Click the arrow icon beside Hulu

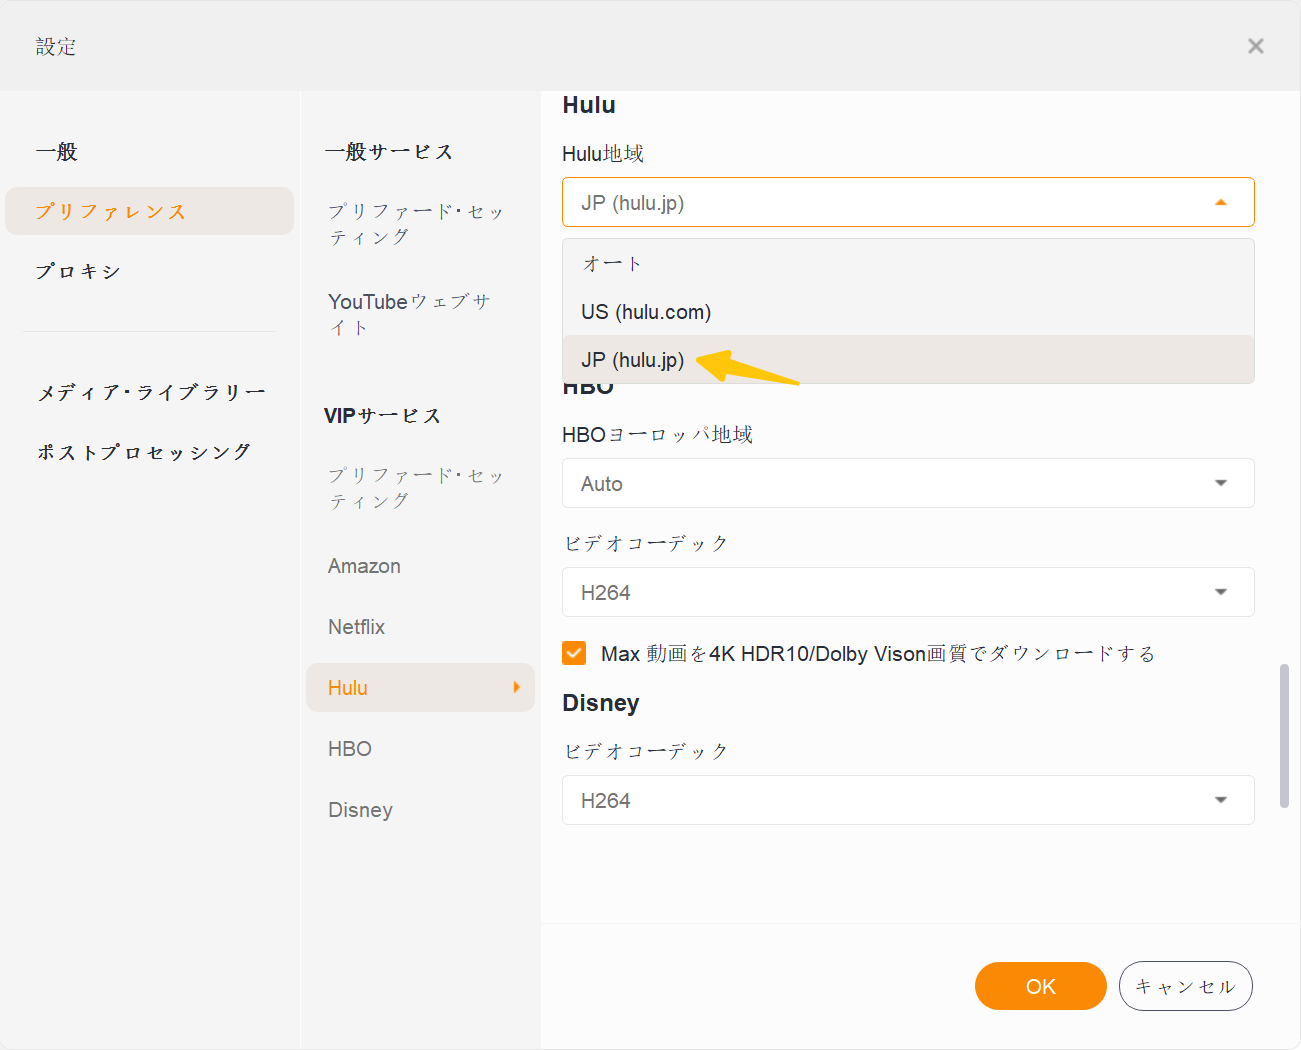[517, 687]
